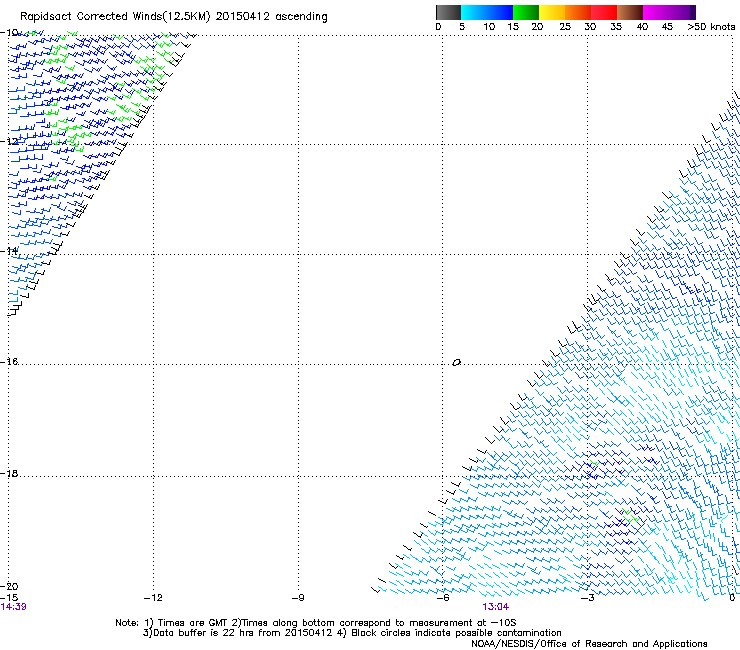Click the orange 25-30 knots legend swatch
Image resolution: width=740 pixels, height=650 pixels.
click(578, 12)
